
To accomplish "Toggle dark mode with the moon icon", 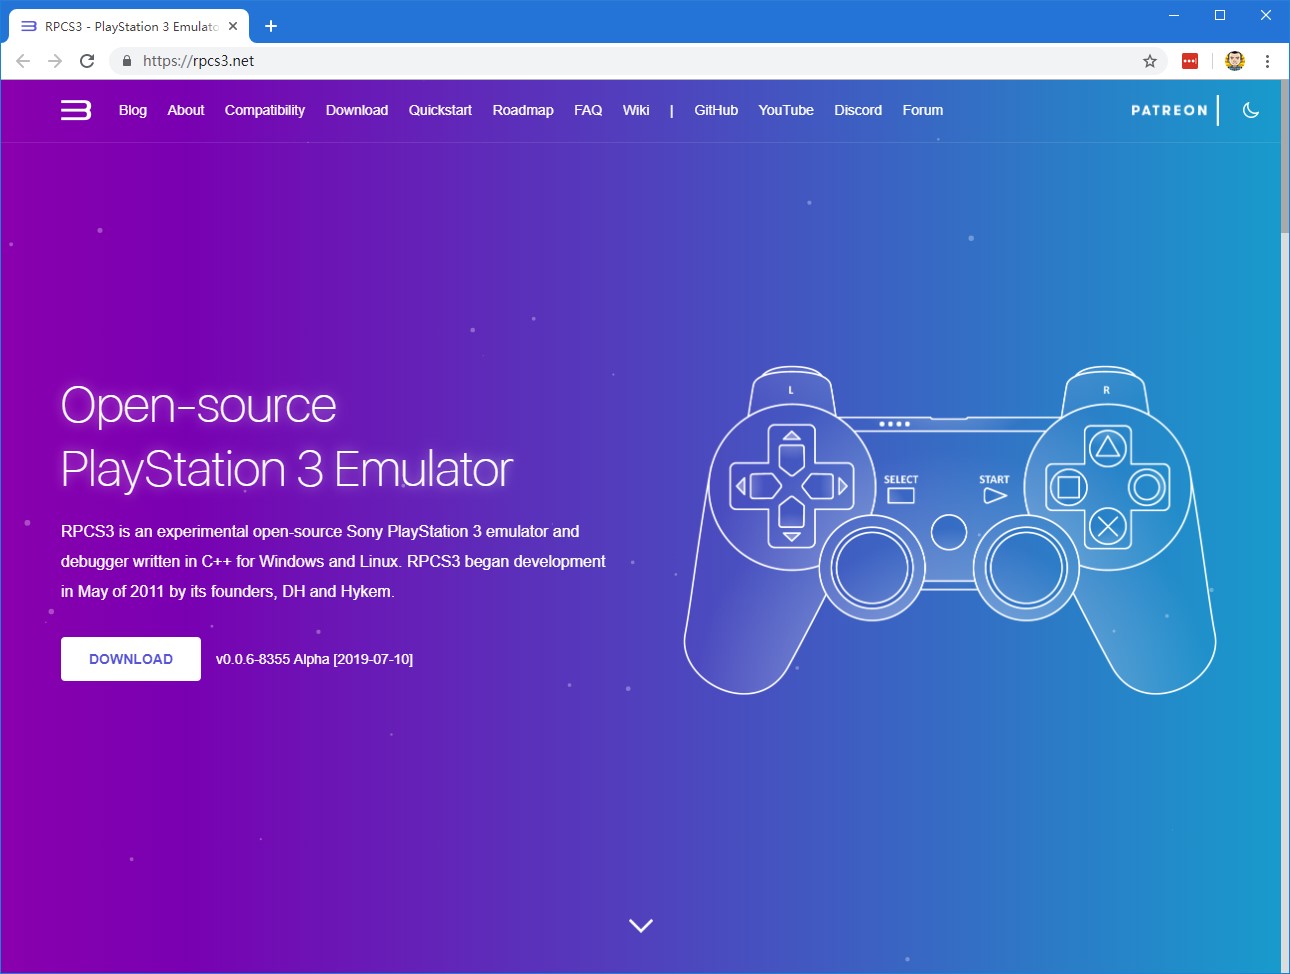I will point(1250,110).
